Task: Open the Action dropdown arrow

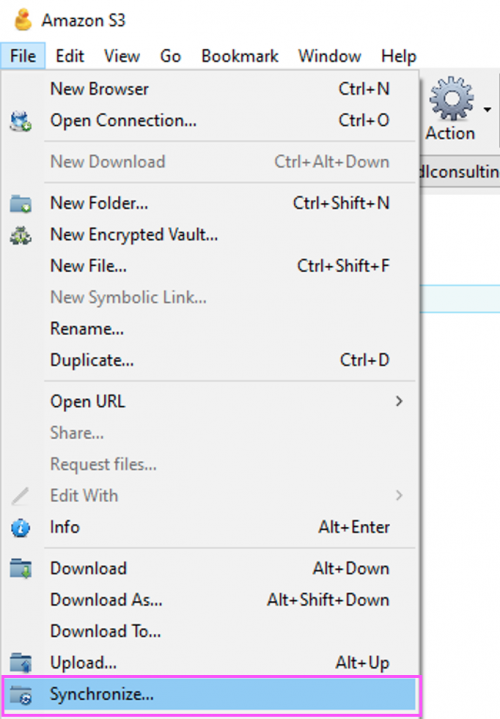Action: (x=488, y=109)
